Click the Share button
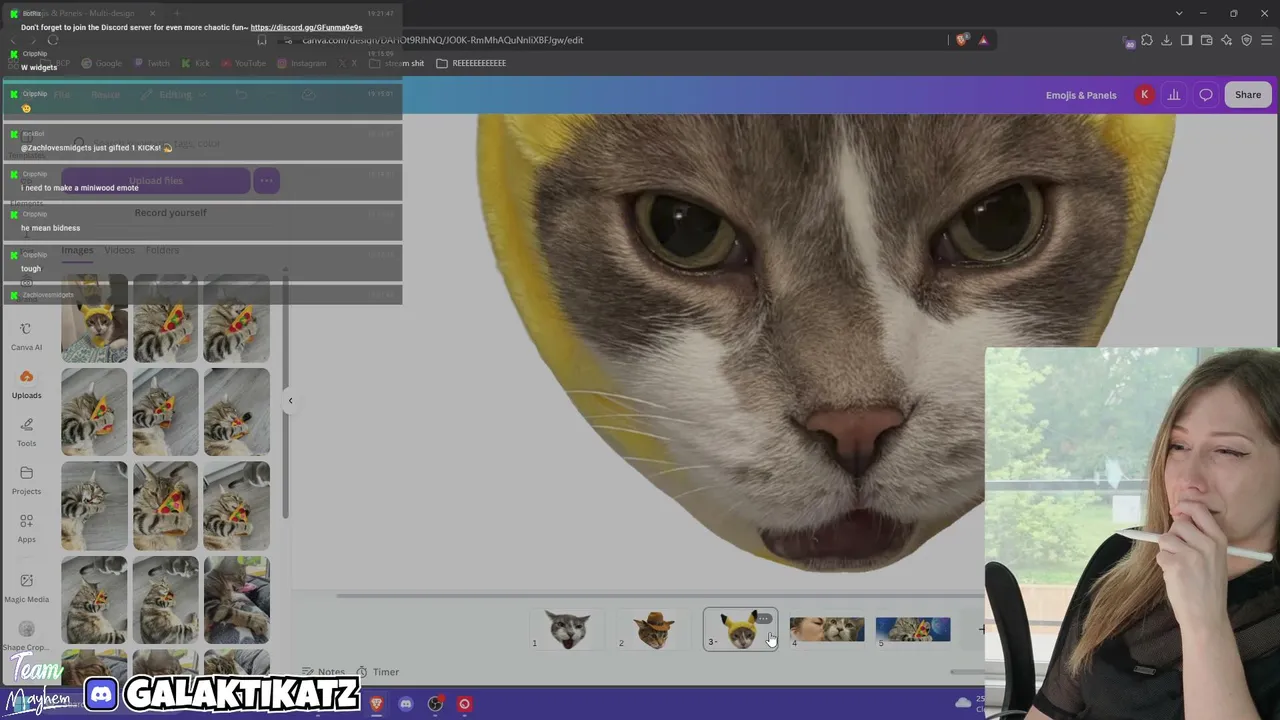The width and height of the screenshot is (1280, 720). click(x=1248, y=95)
